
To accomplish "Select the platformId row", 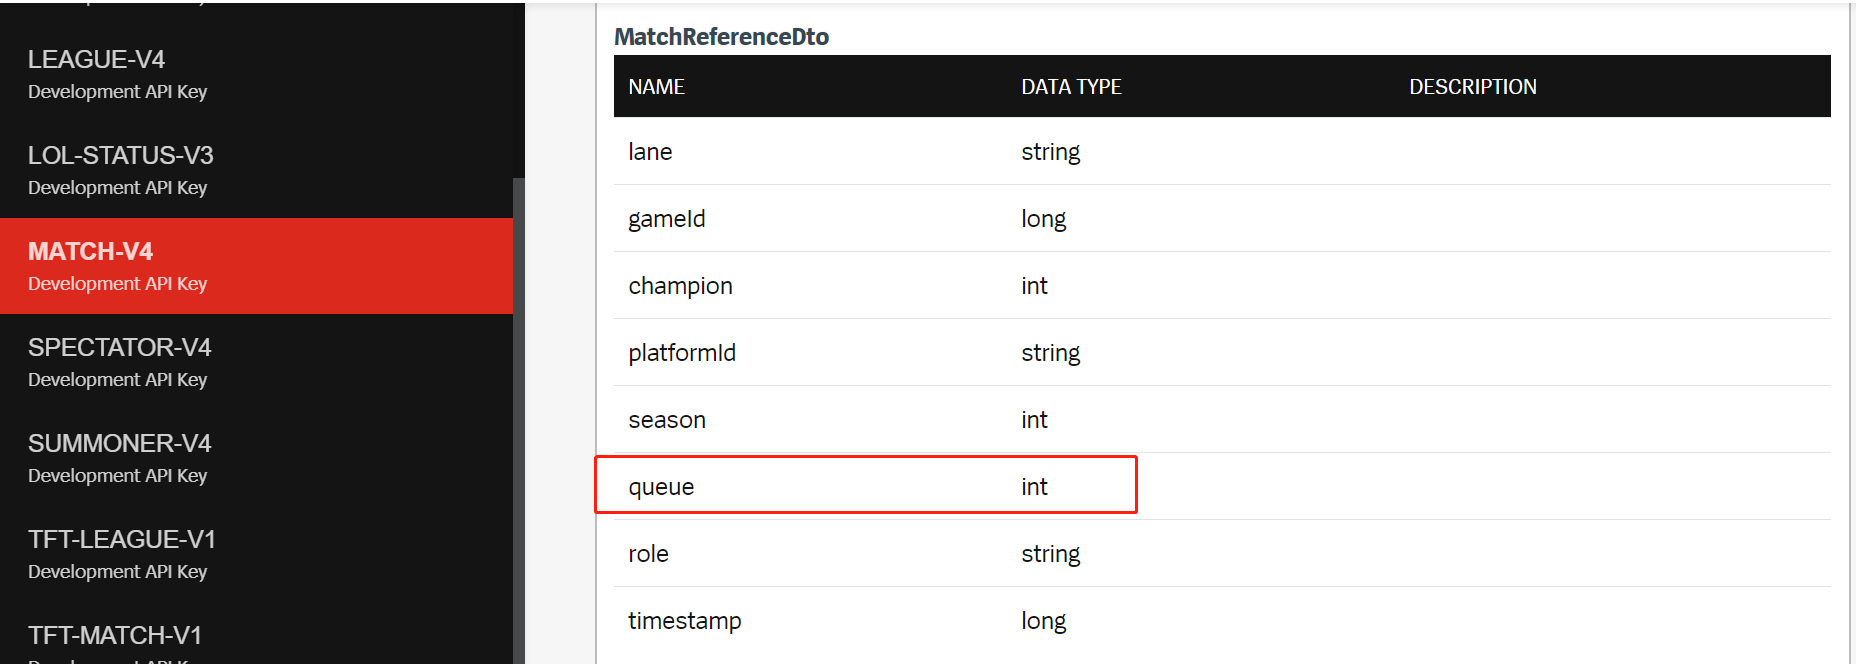I will (x=682, y=352).
